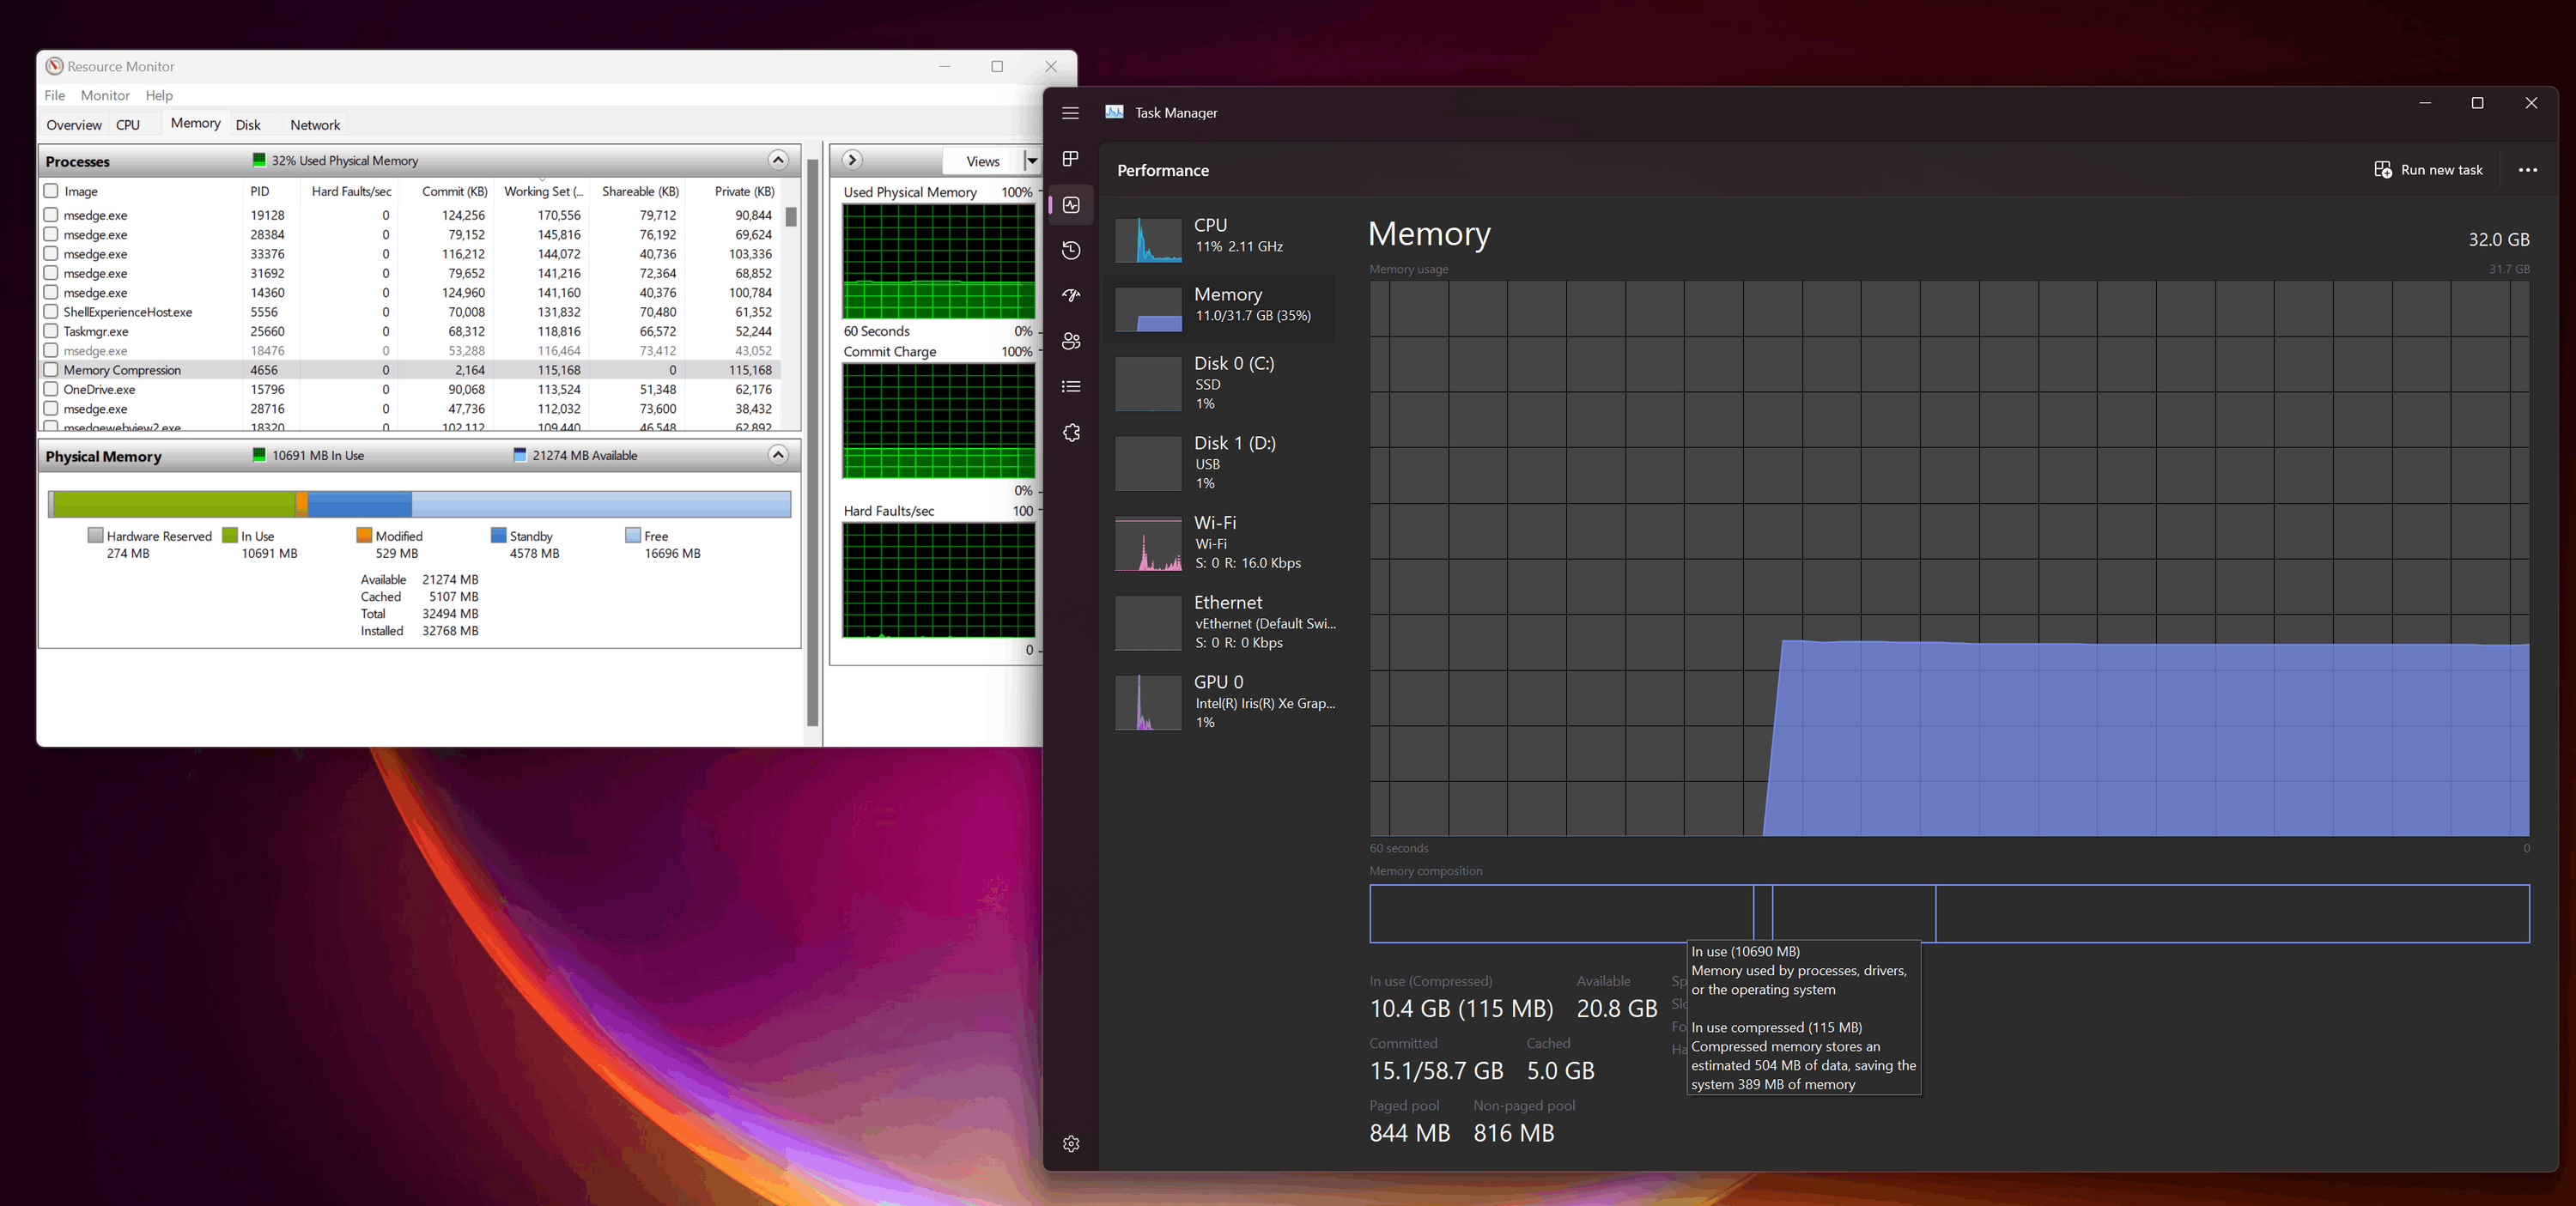2576x1206 pixels.
Task: Sort by Working Set (KB) column
Action: [x=543, y=191]
